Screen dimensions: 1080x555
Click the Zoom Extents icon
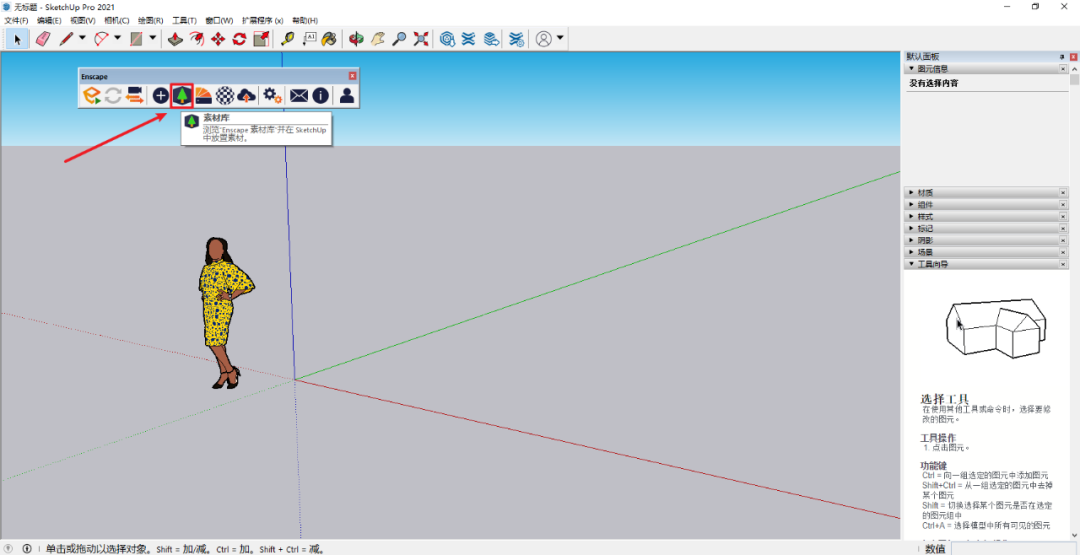tap(421, 39)
